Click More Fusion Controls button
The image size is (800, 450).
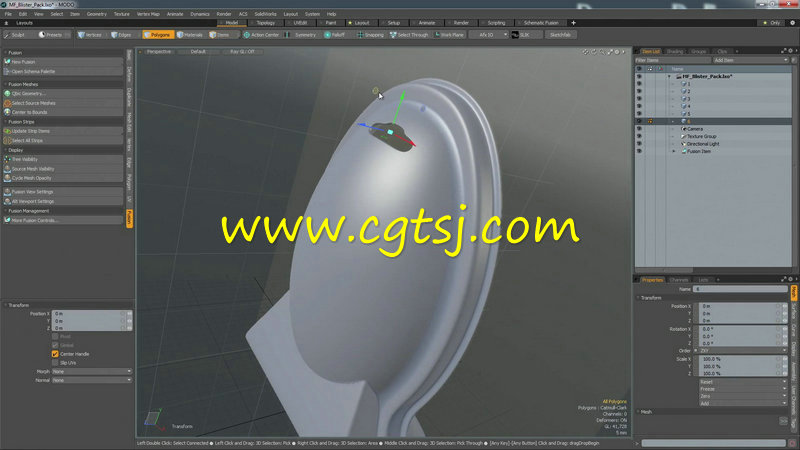click(x=63, y=220)
